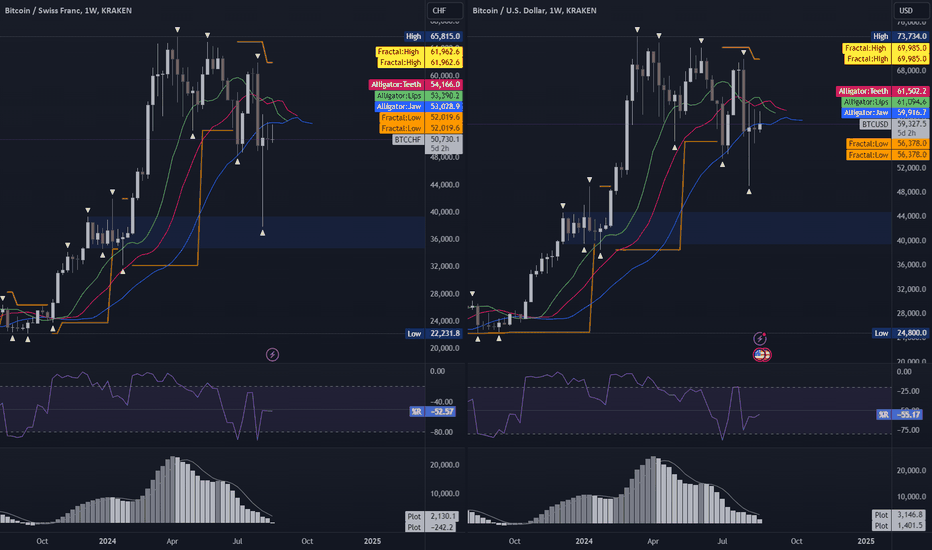Screen dimensions: 932x550
Task: Select the Alligator:Lips 53,390.2 label
Action: [x=418, y=96]
